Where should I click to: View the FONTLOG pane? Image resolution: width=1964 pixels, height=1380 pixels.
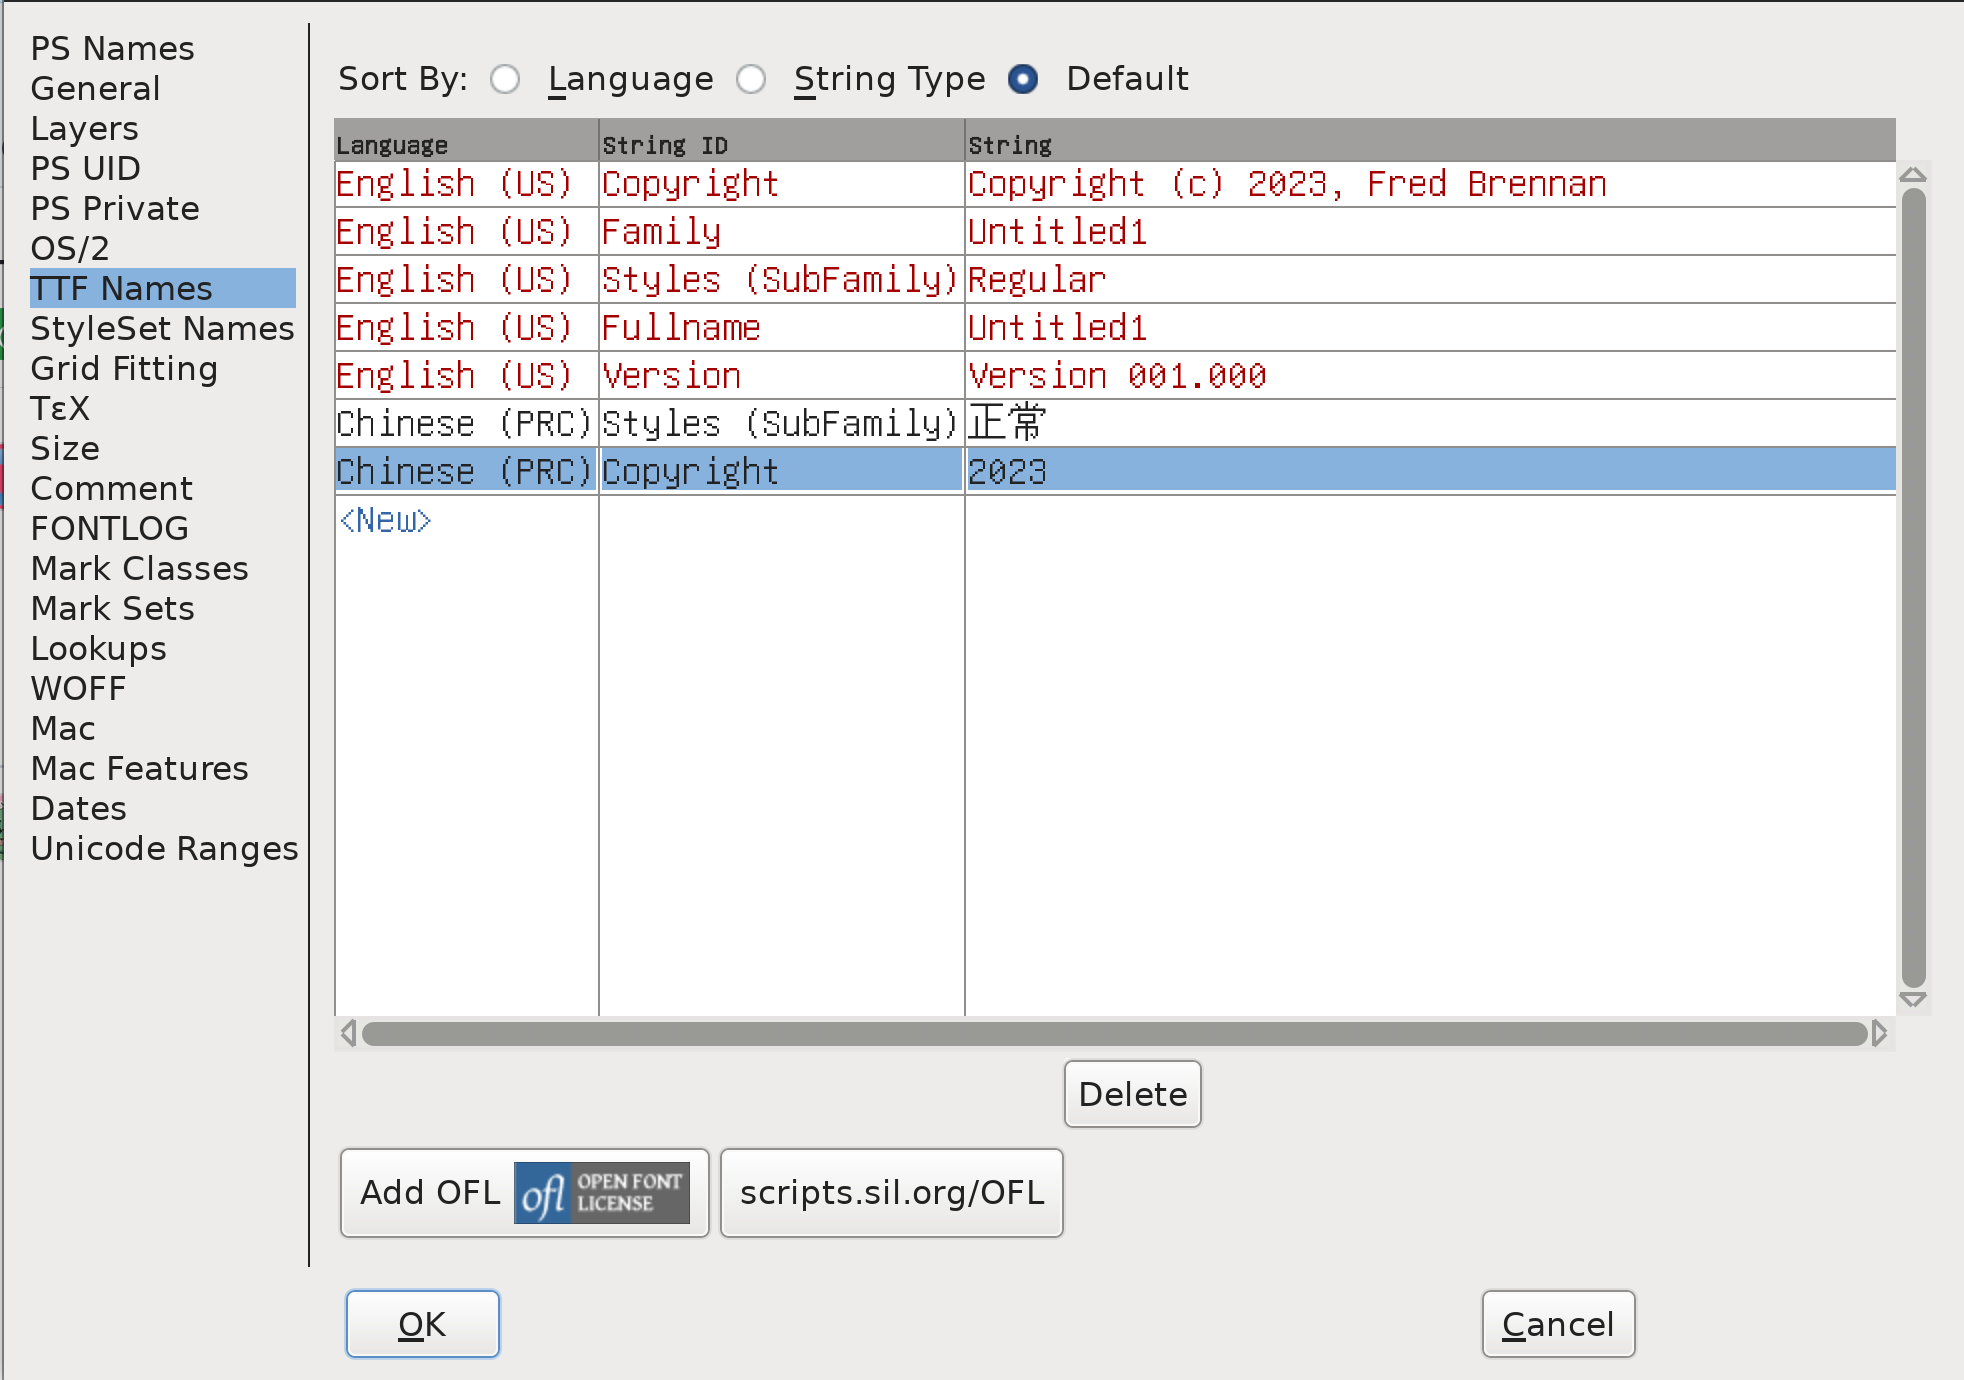tap(109, 528)
